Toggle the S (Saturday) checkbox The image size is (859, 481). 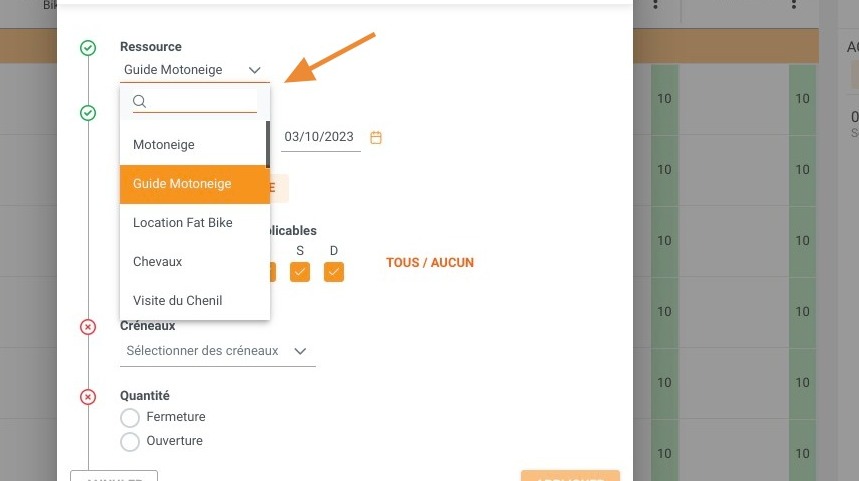pyautogui.click(x=300, y=272)
